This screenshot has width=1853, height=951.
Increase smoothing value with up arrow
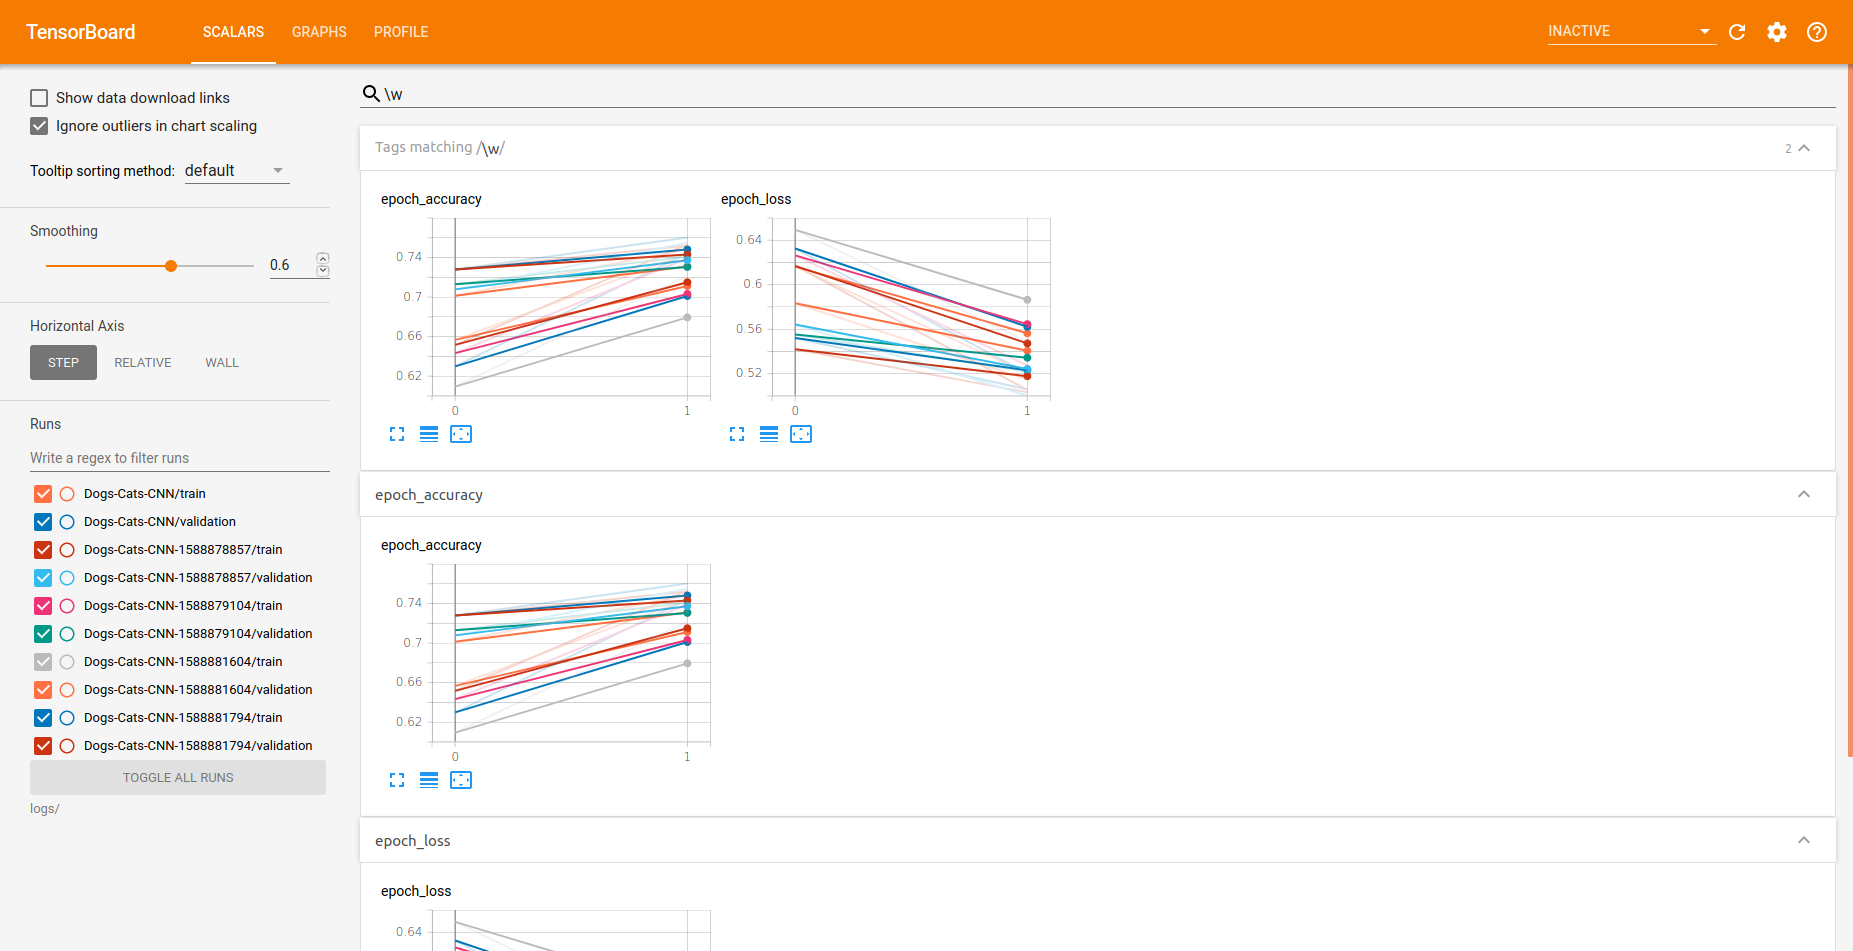tap(323, 259)
